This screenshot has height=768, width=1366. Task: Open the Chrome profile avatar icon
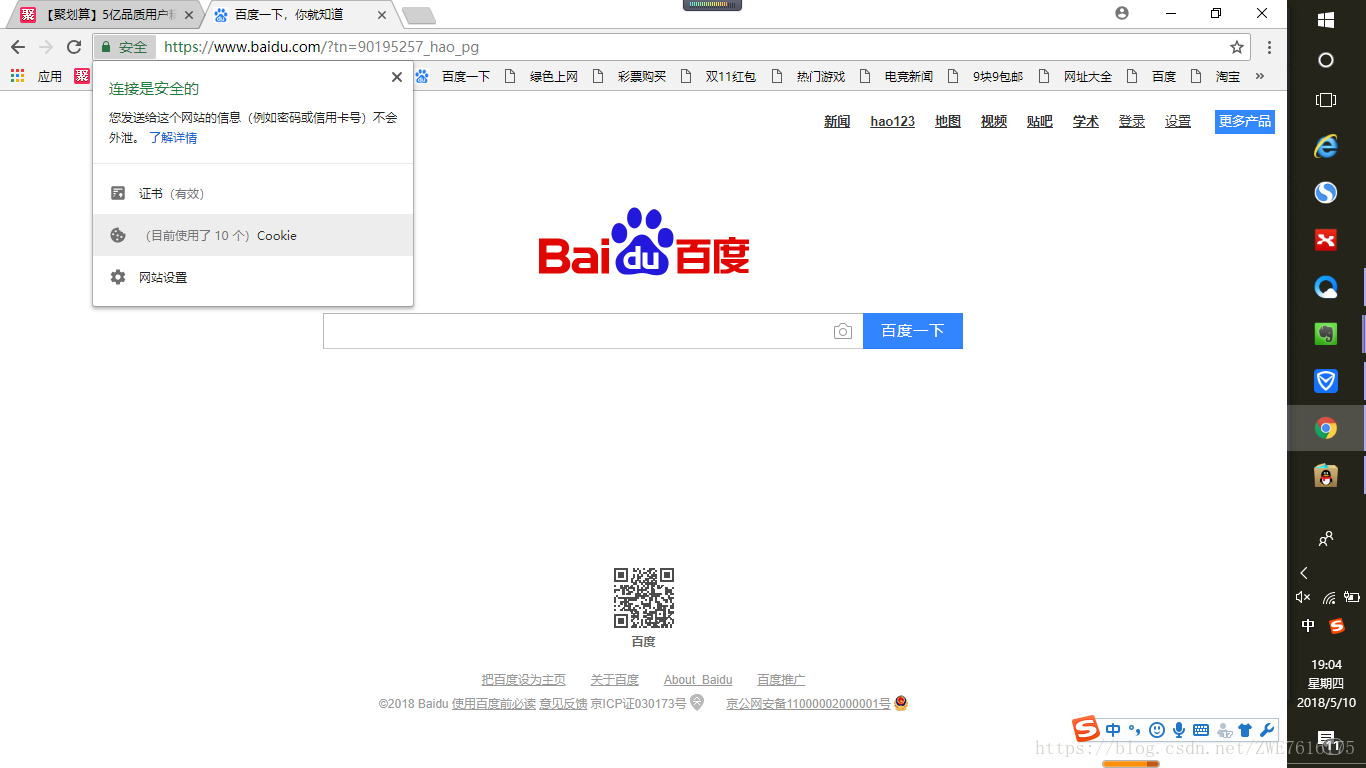[x=1122, y=13]
